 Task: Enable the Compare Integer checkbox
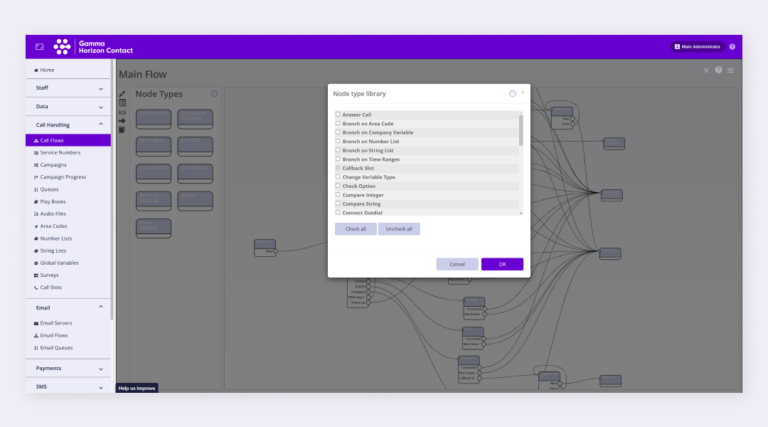point(338,195)
